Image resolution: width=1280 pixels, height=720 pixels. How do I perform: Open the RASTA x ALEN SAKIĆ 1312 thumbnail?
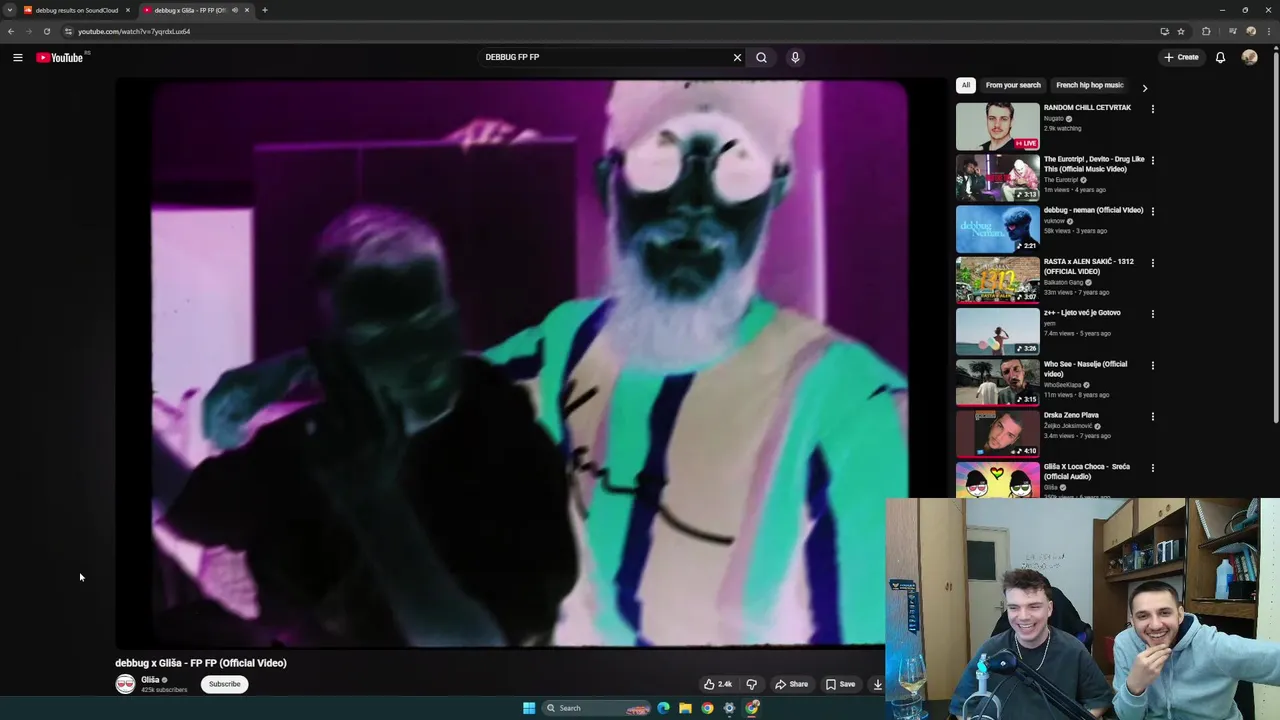pos(997,280)
